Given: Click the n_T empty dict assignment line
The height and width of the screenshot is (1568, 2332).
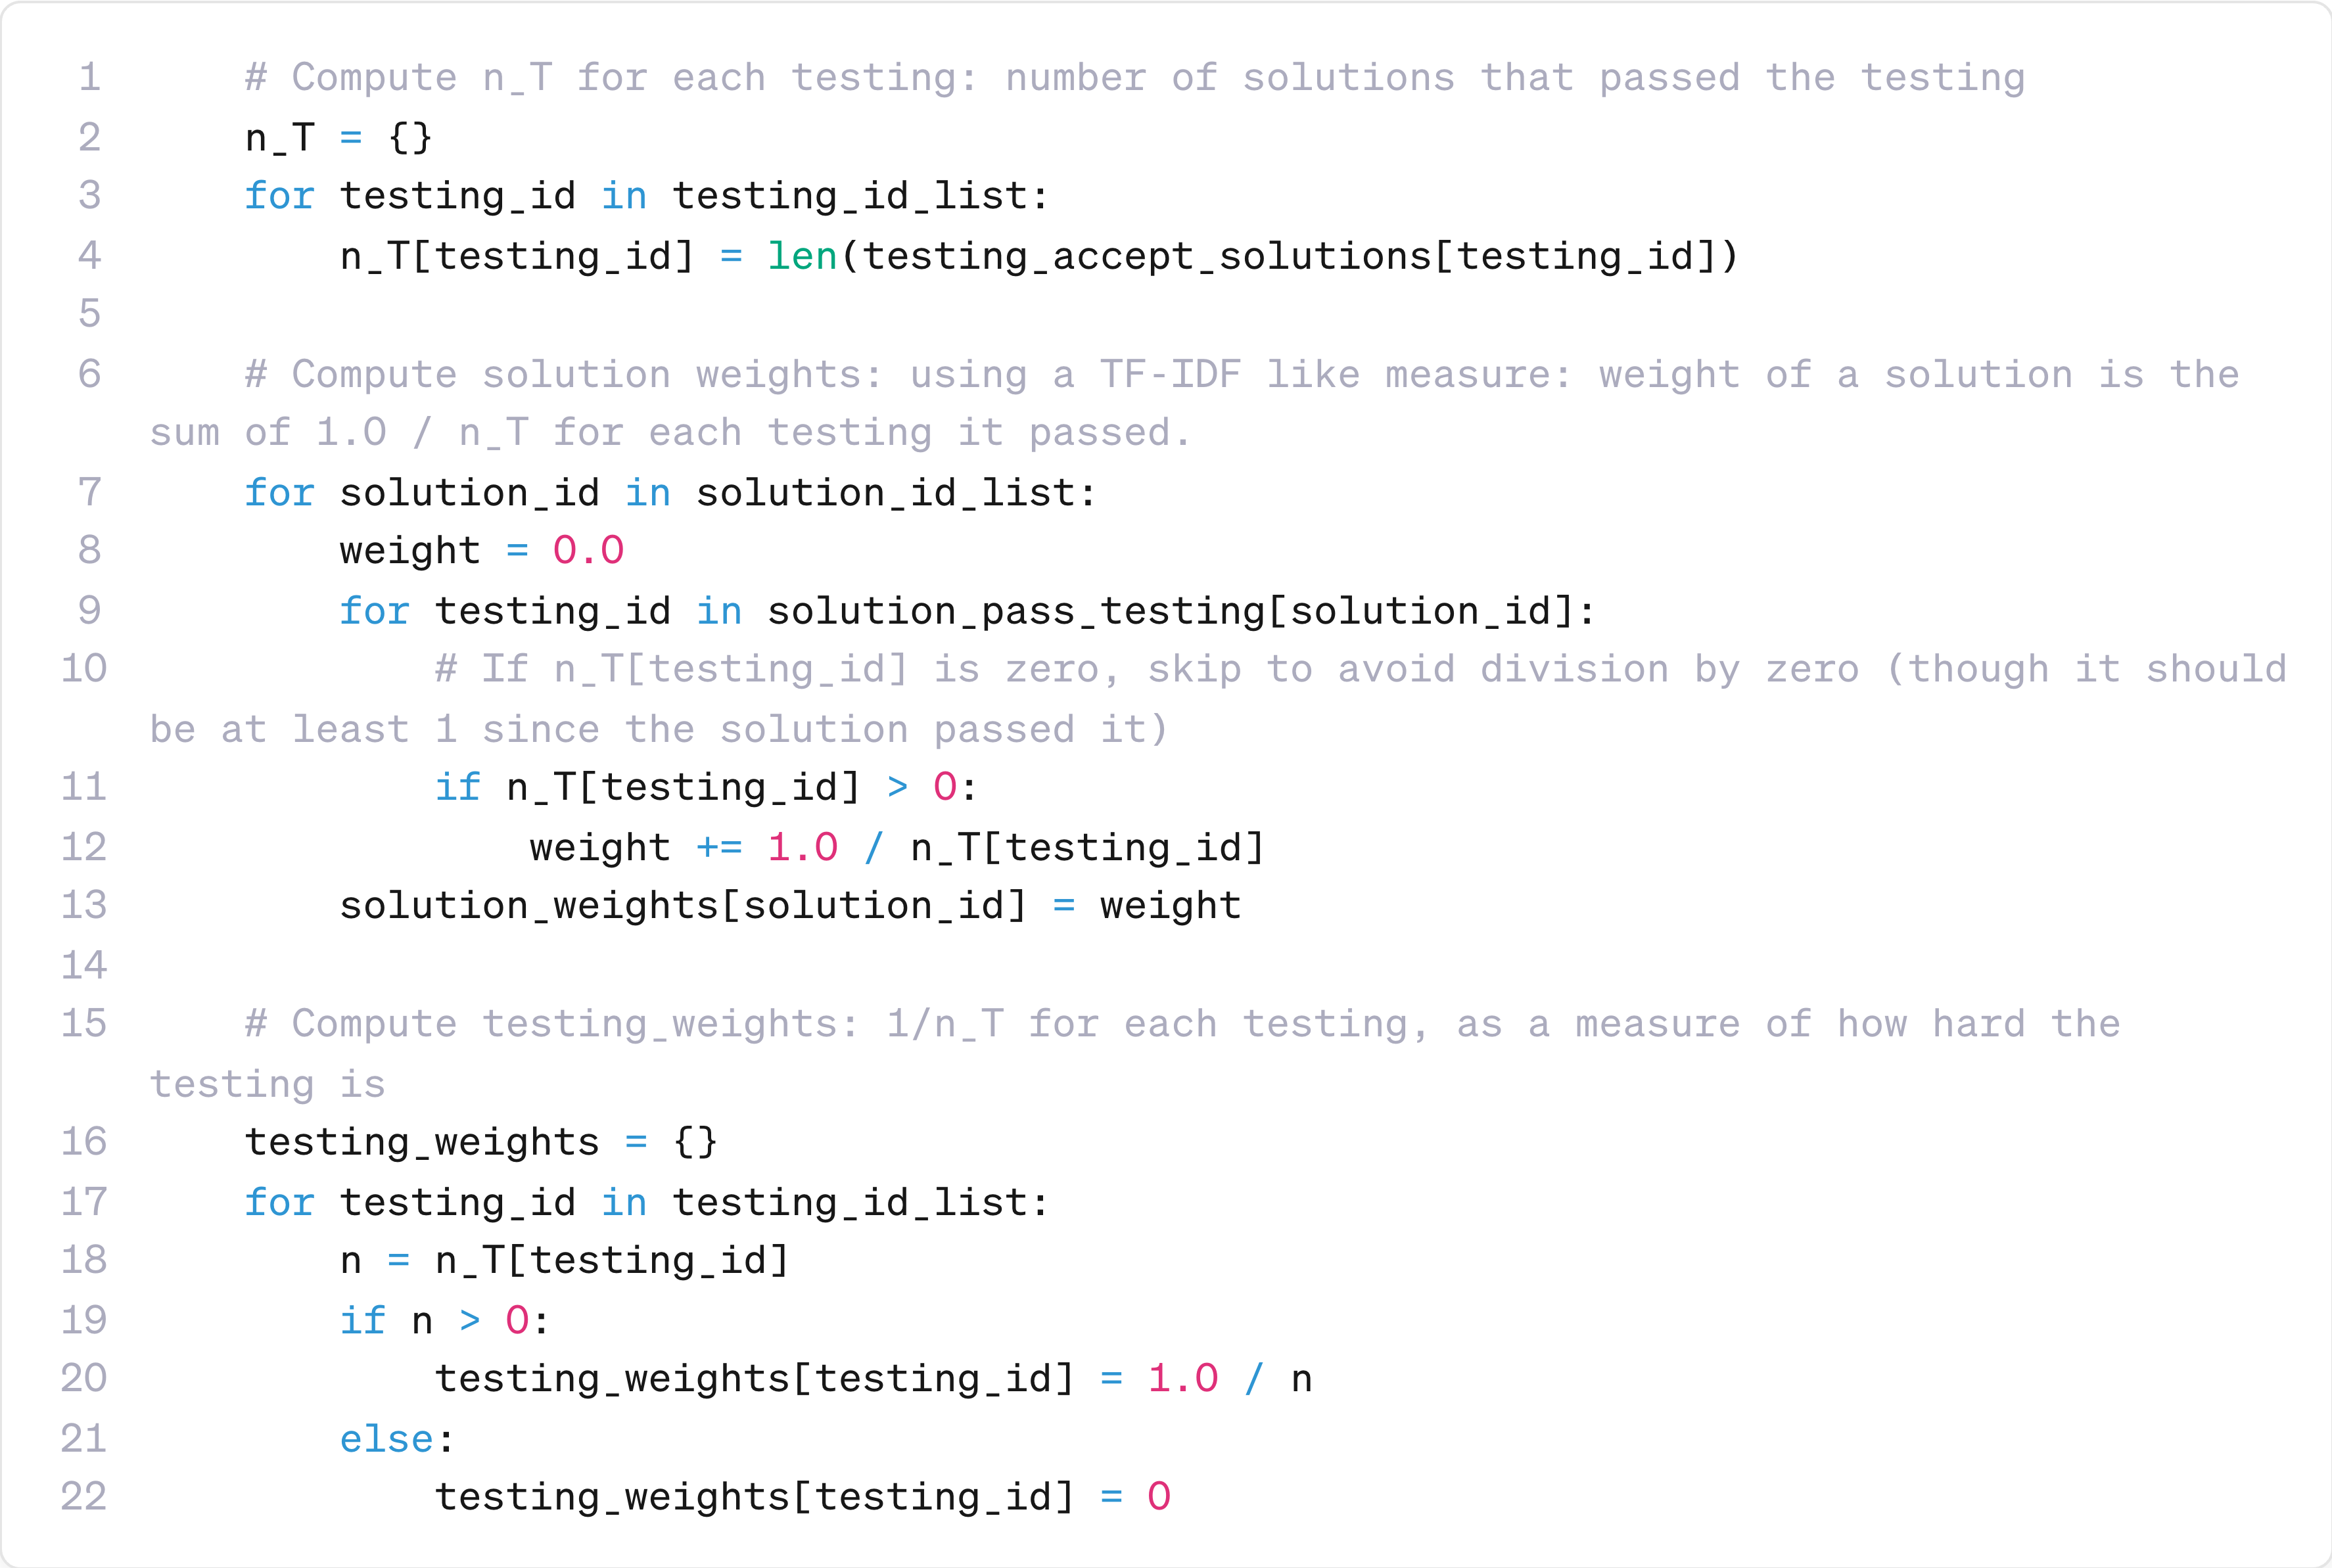Looking at the screenshot, I should (338, 137).
